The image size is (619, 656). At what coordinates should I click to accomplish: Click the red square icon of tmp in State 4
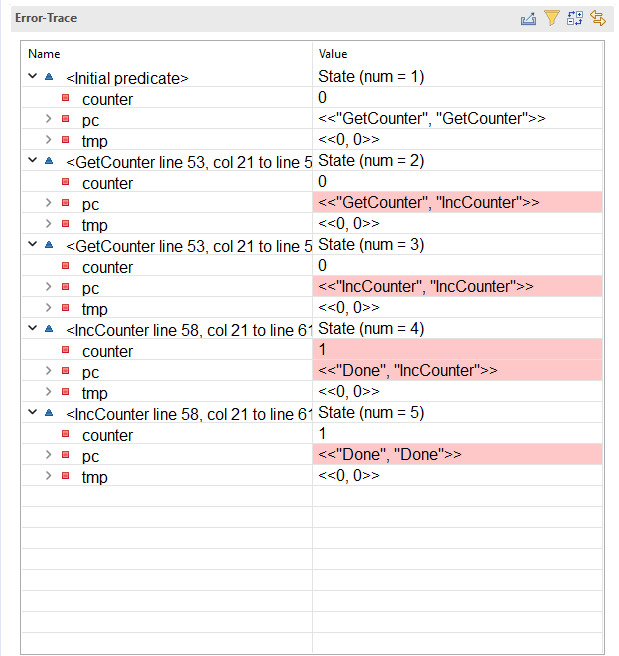(65, 392)
